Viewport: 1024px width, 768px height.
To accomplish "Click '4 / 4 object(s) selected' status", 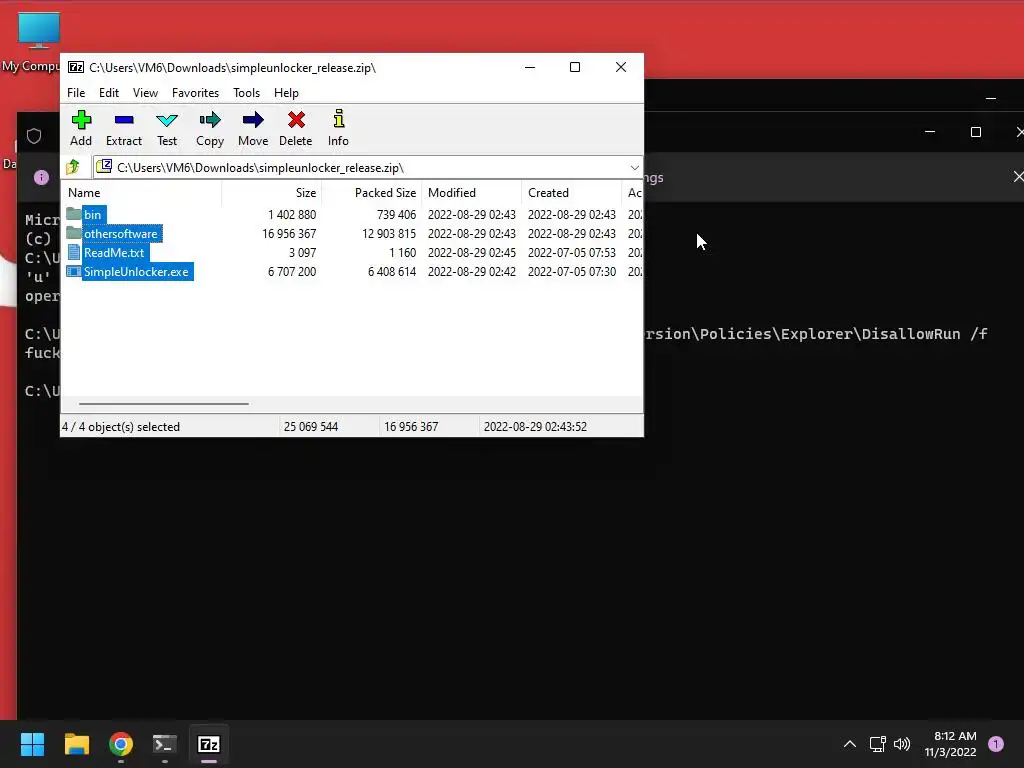I will (121, 426).
